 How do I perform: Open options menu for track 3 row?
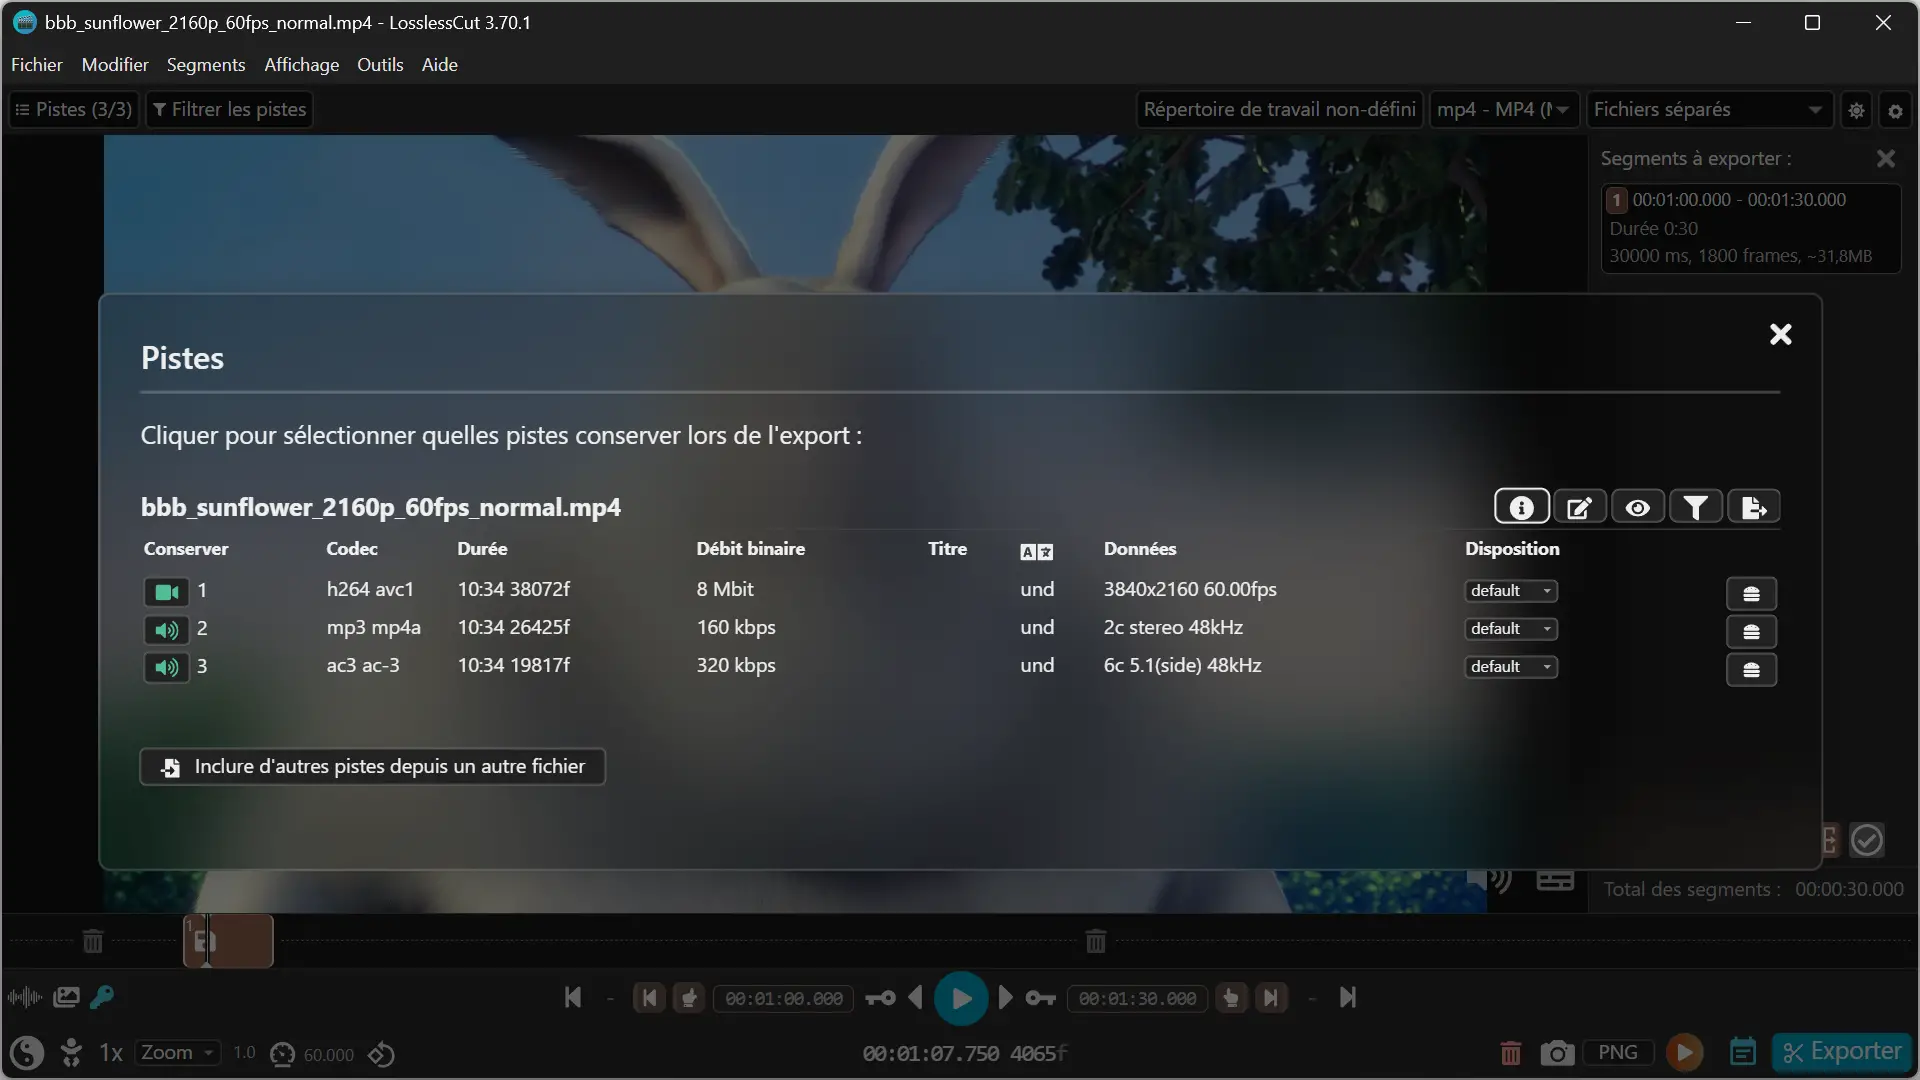(x=1751, y=670)
